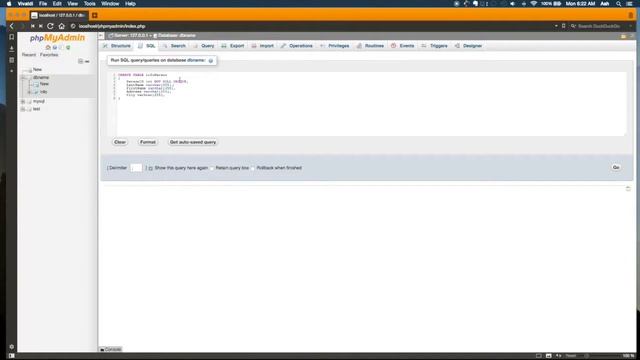Open a new browser tab
640x360 pixels.
(95, 16)
